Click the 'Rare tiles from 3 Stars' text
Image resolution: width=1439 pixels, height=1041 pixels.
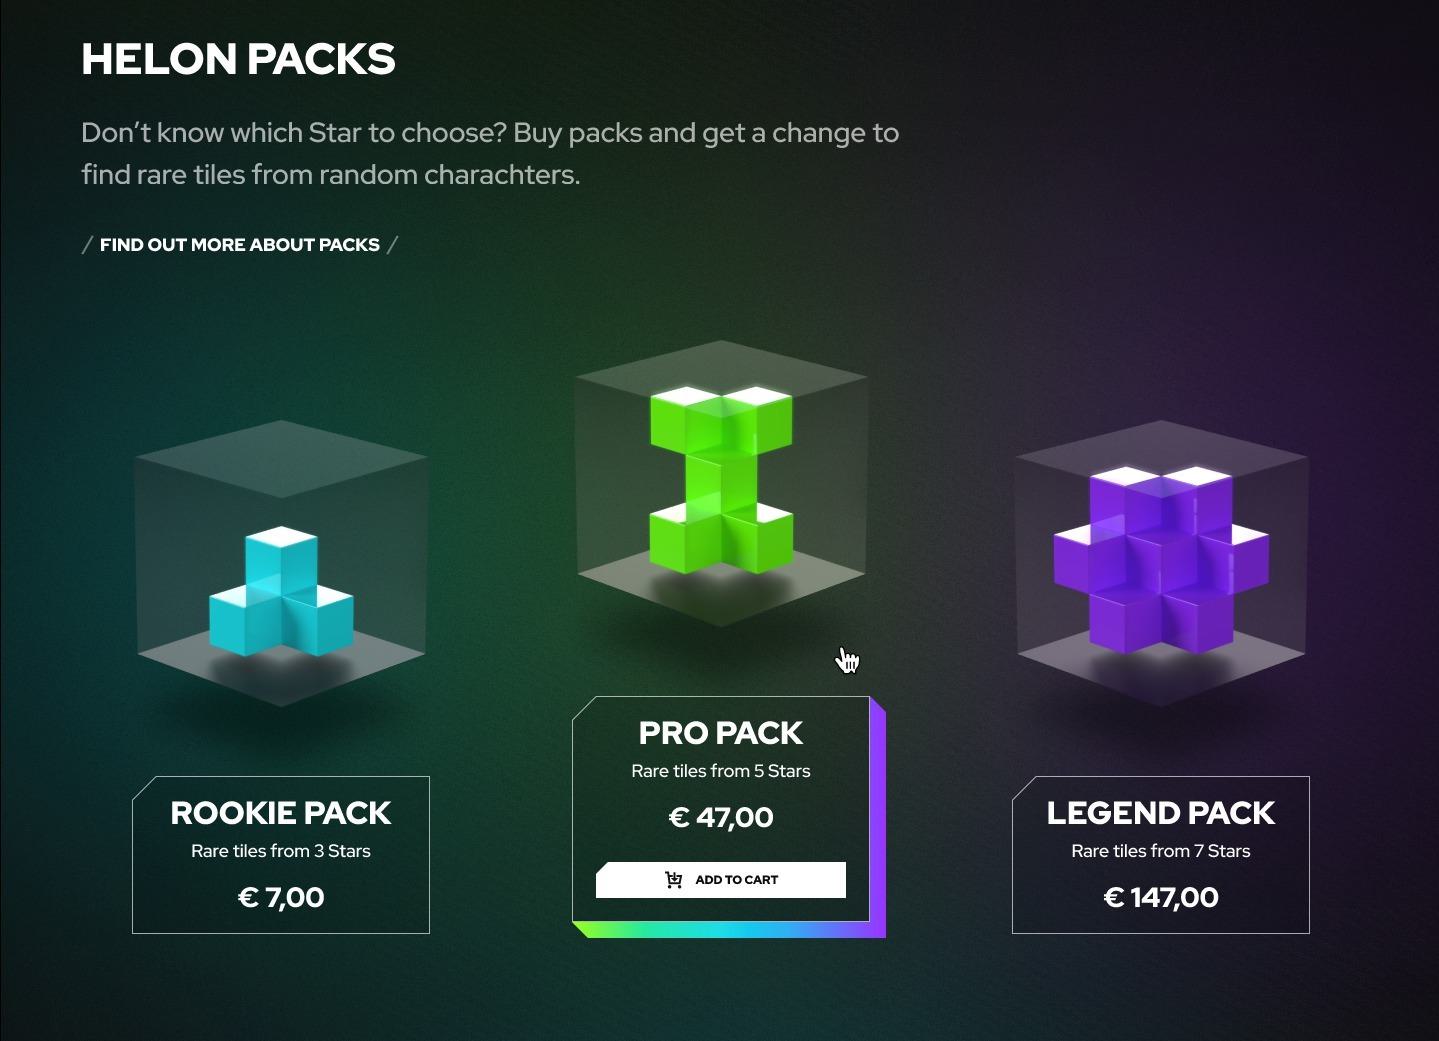click(281, 851)
